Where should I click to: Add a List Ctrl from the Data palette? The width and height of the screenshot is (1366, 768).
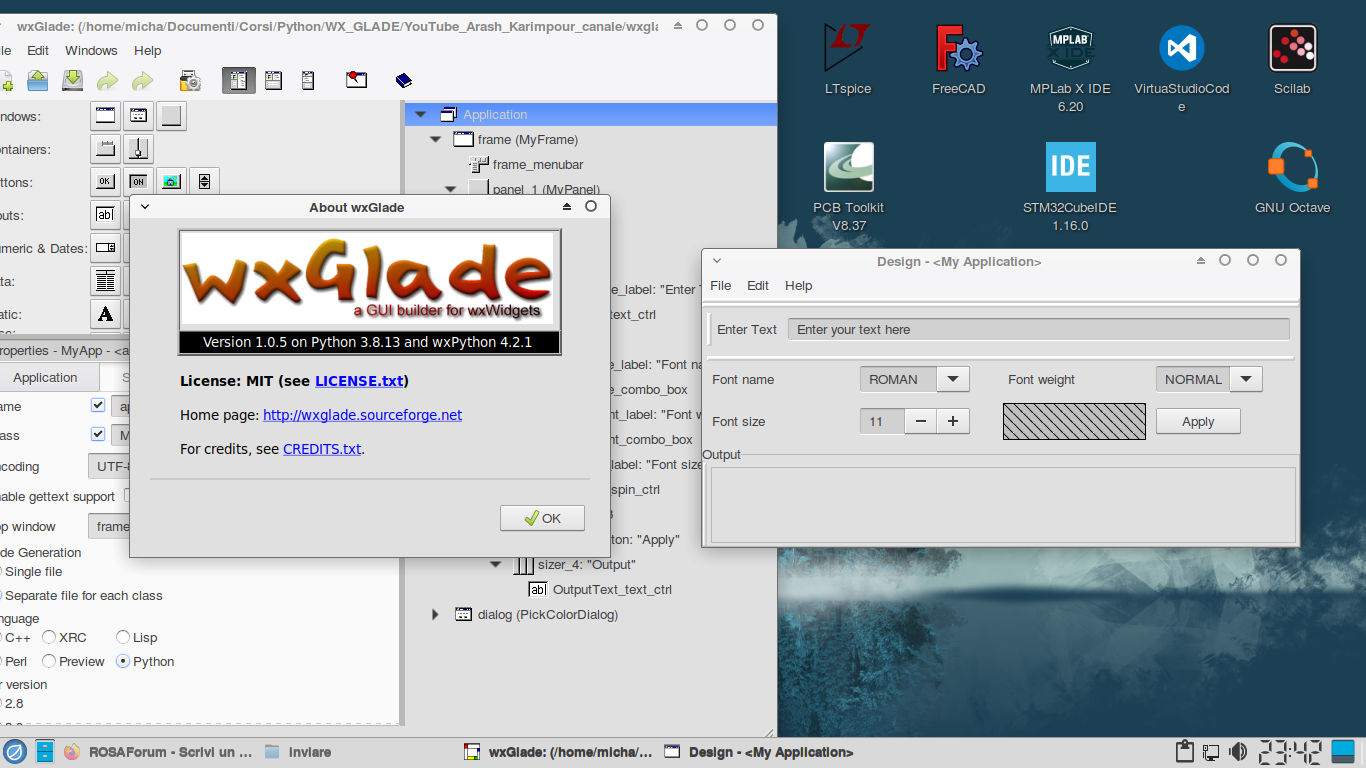click(x=105, y=281)
